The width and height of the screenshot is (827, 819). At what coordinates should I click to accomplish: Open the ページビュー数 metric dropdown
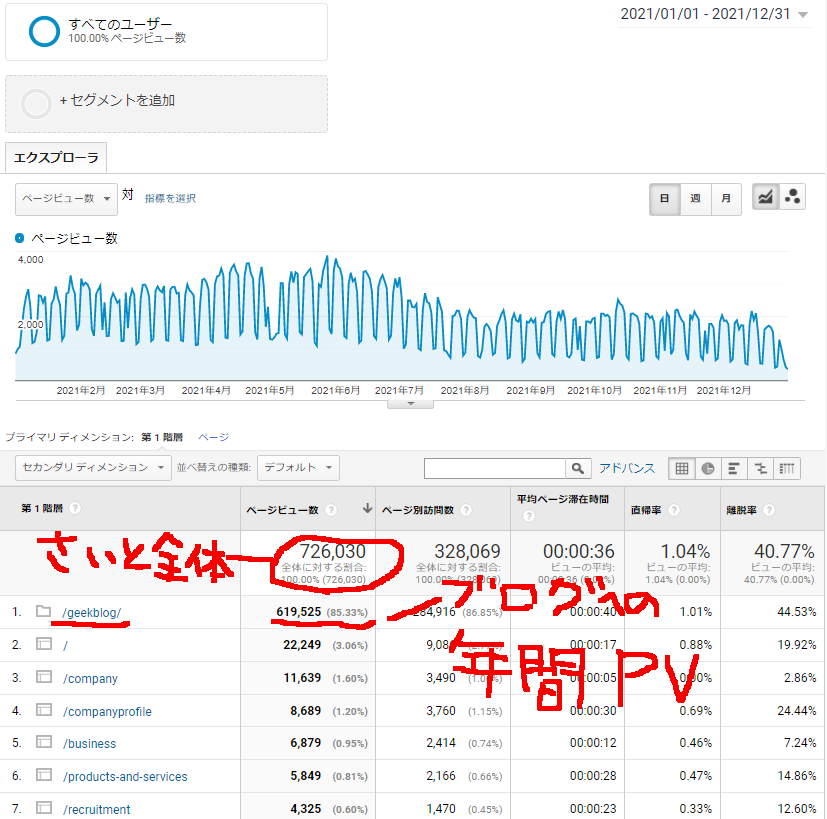66,198
